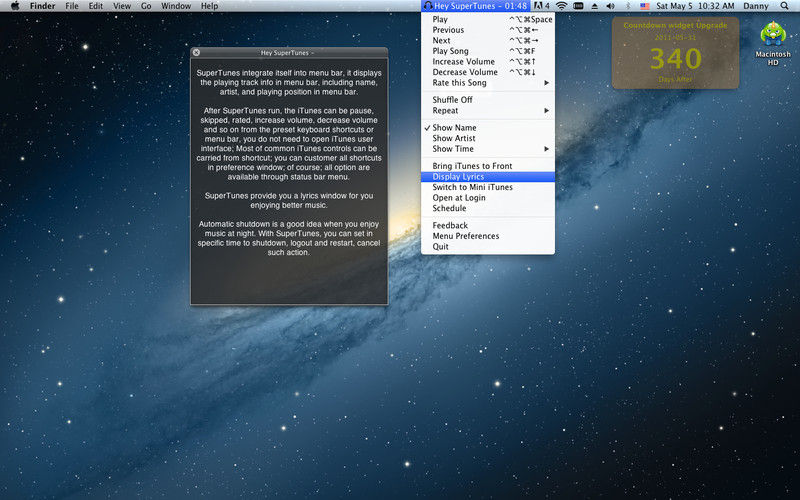Select Feedback menu item
Image resolution: width=800 pixels, height=500 pixels.
pos(488,226)
